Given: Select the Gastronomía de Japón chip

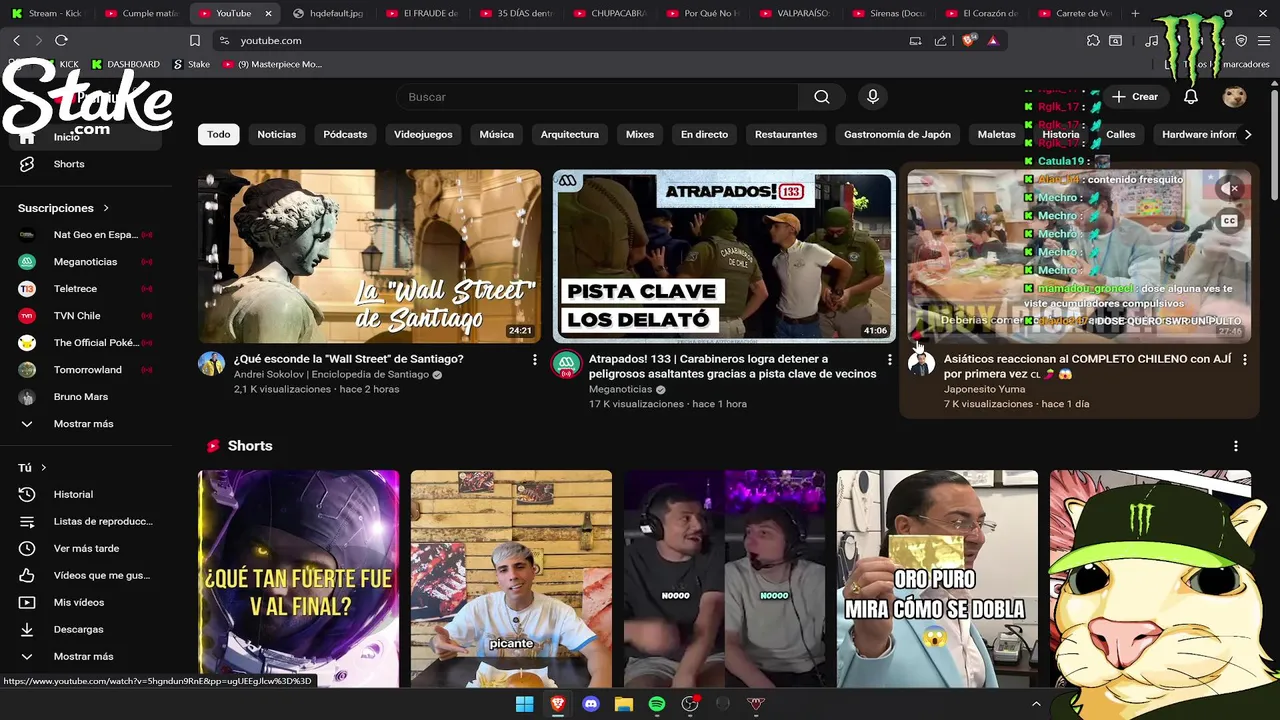Looking at the screenshot, I should tap(897, 134).
